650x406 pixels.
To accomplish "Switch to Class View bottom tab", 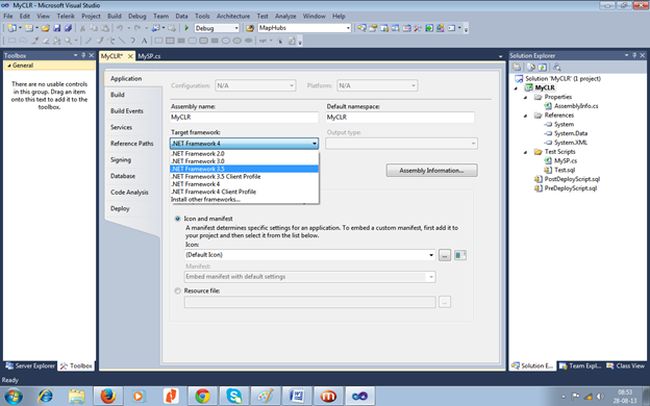I will [626, 366].
